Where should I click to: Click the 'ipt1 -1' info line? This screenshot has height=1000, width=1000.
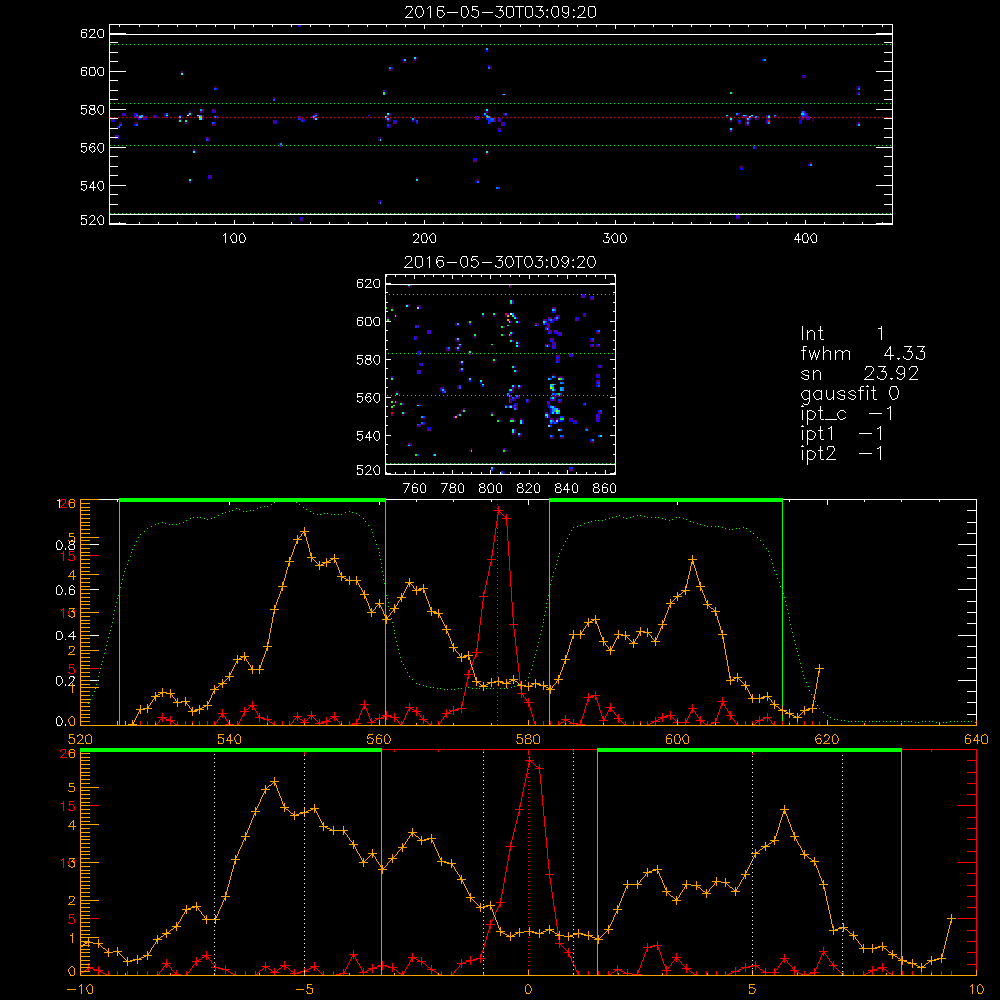(x=842, y=434)
